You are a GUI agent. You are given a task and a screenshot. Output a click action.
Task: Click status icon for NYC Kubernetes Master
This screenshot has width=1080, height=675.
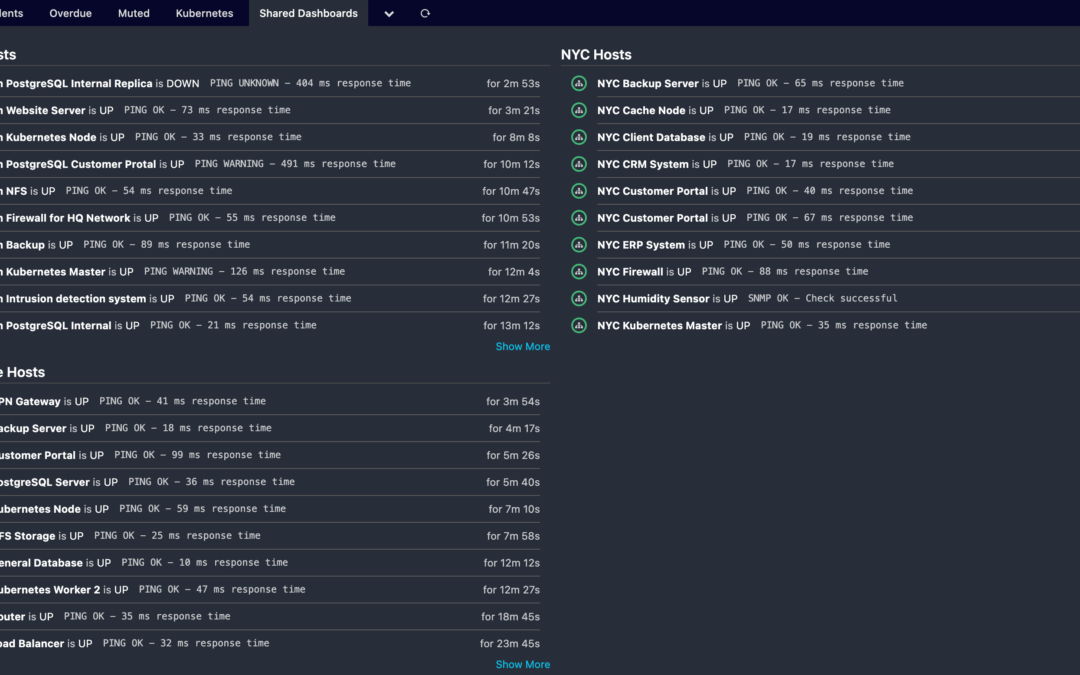(x=579, y=325)
